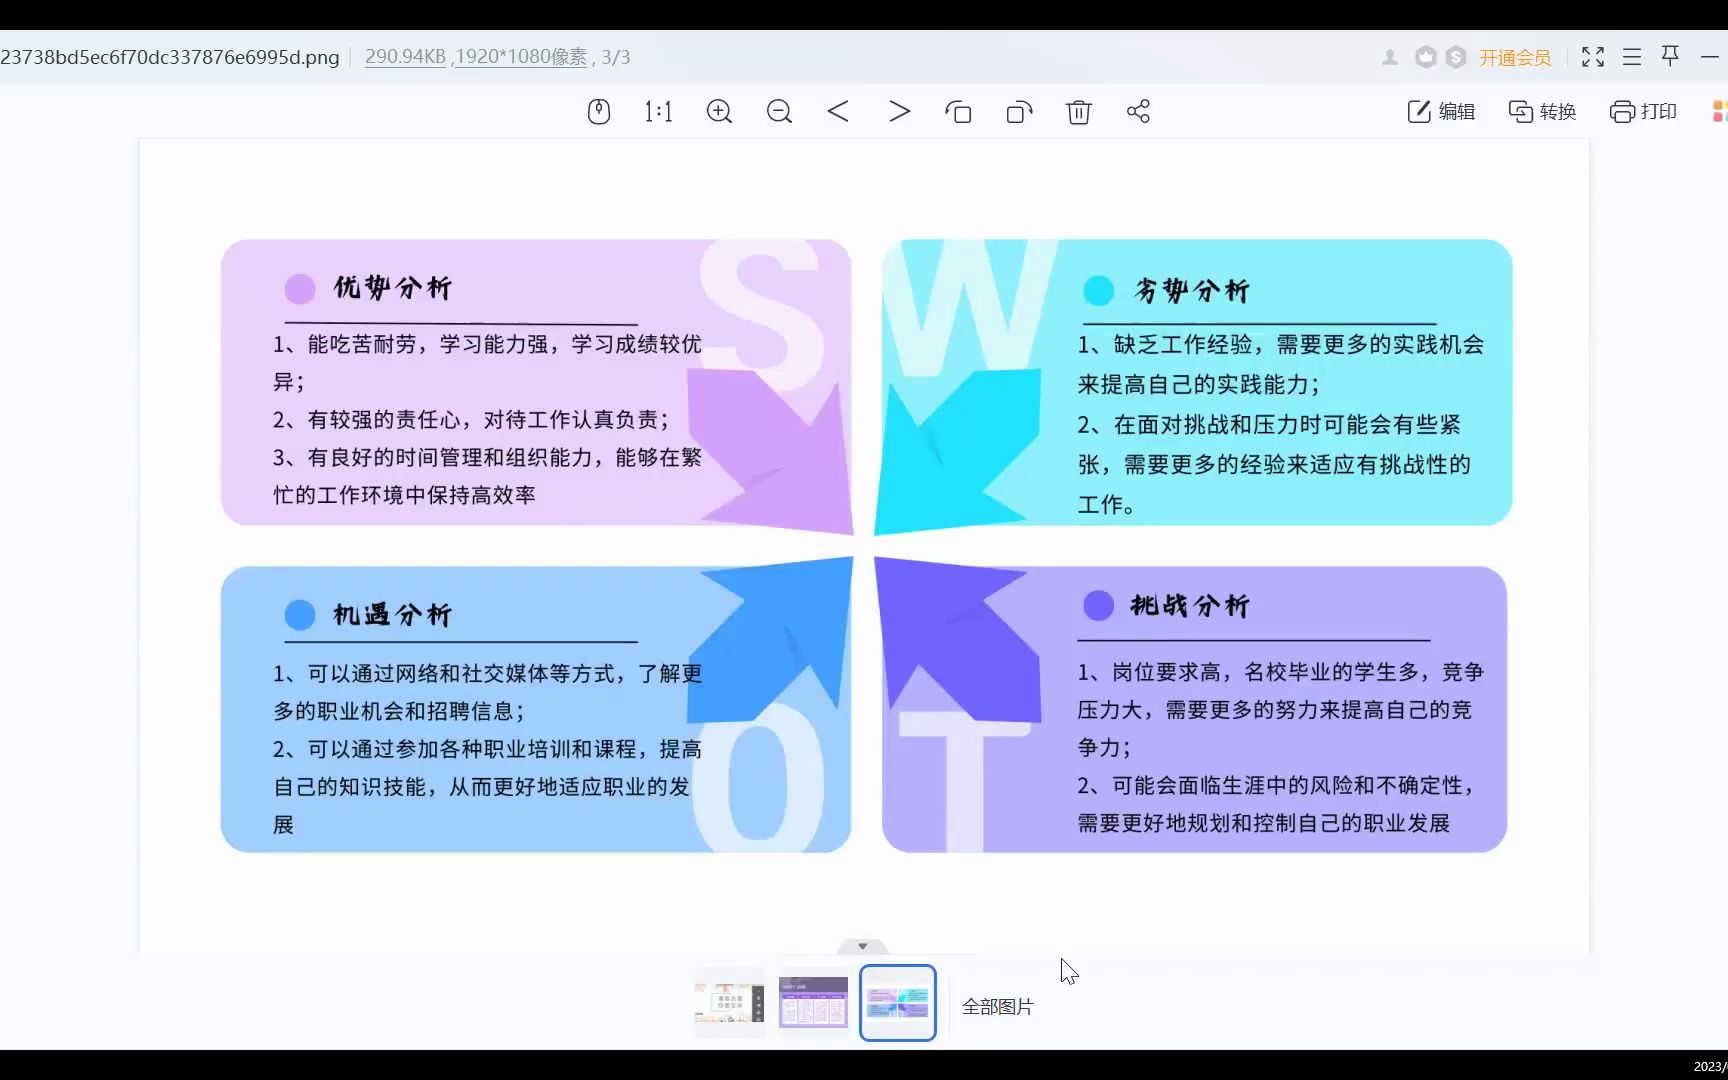Click the line '1、岗位要求高，名校毕业的学生多，竞争'
Screen dimensions: 1728x1080
coord(1280,672)
